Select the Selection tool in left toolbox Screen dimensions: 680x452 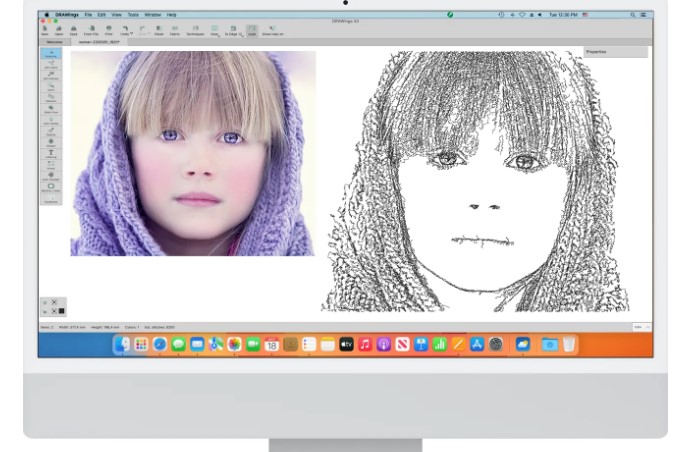pos(51,54)
